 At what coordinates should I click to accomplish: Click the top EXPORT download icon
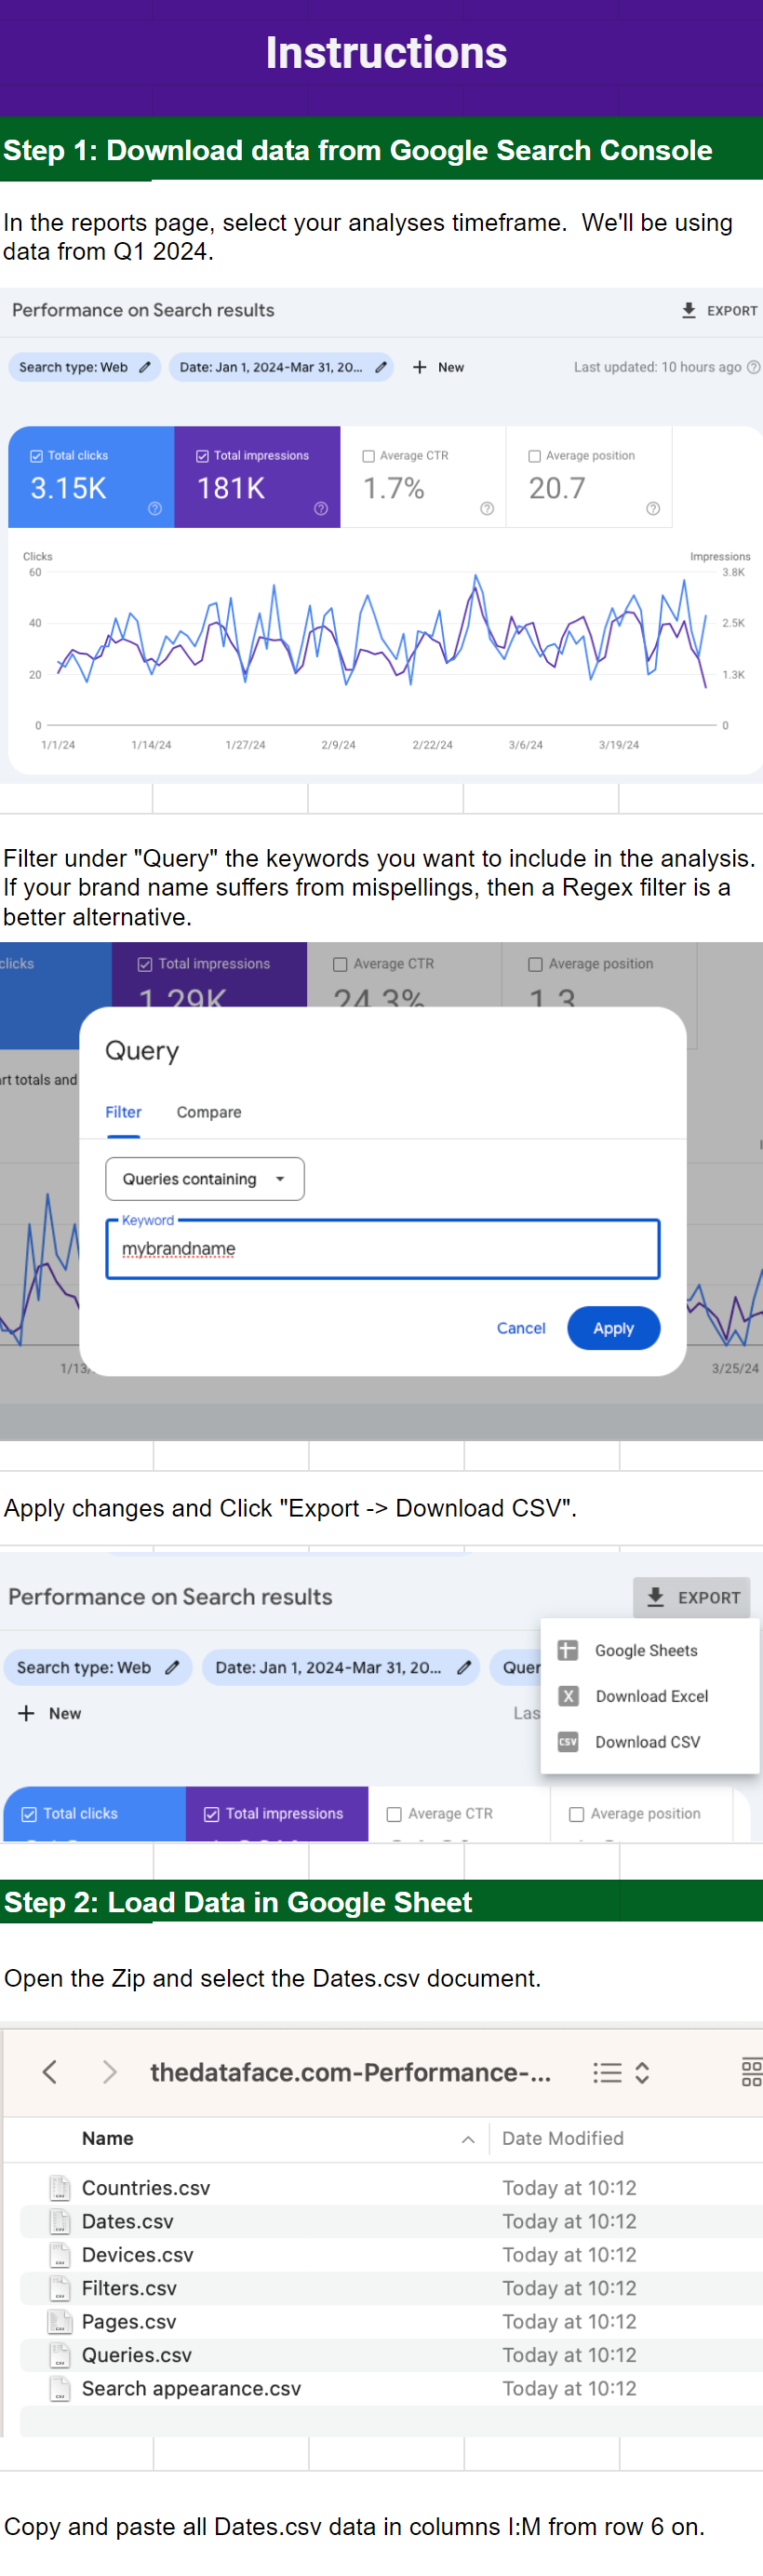pyautogui.click(x=688, y=310)
